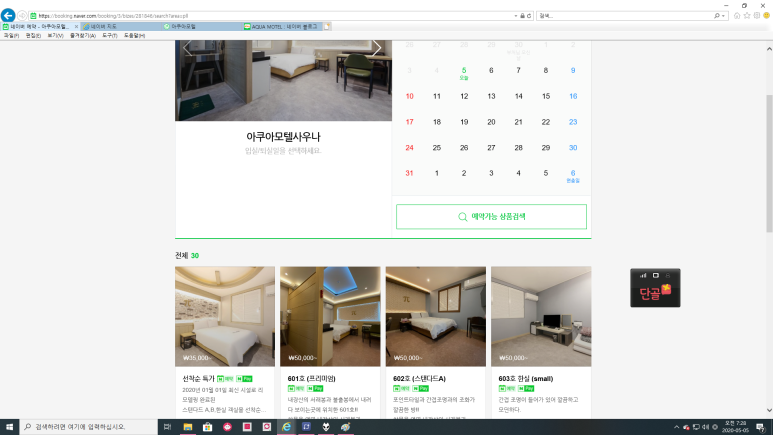Switch to the 아쿠아모텔 tab
Image resolution: width=773 pixels, height=435 pixels.
(x=202, y=27)
